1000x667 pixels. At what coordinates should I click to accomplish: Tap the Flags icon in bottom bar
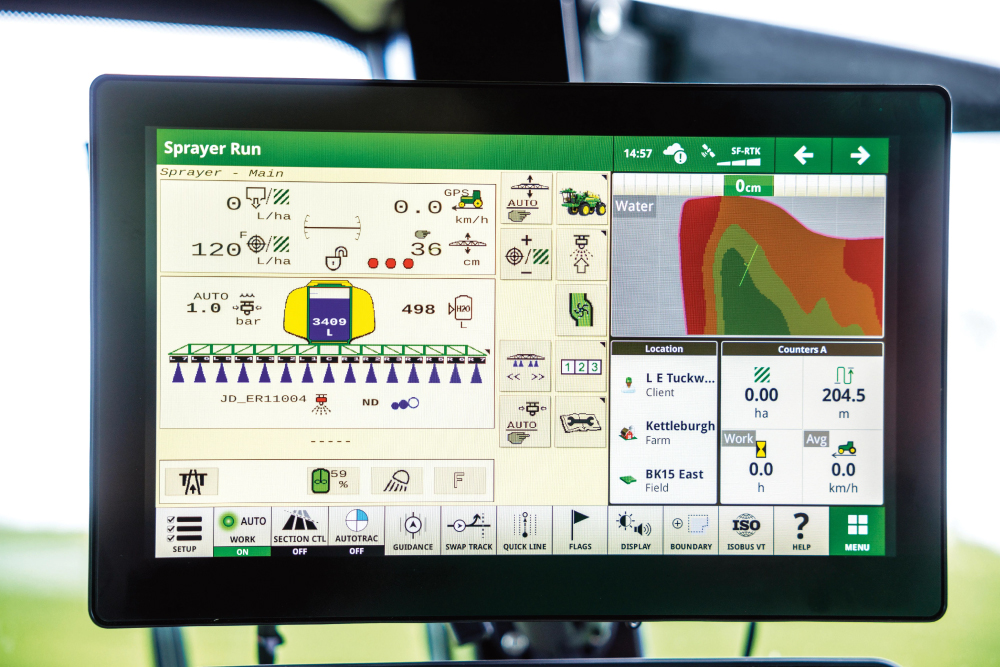580,530
